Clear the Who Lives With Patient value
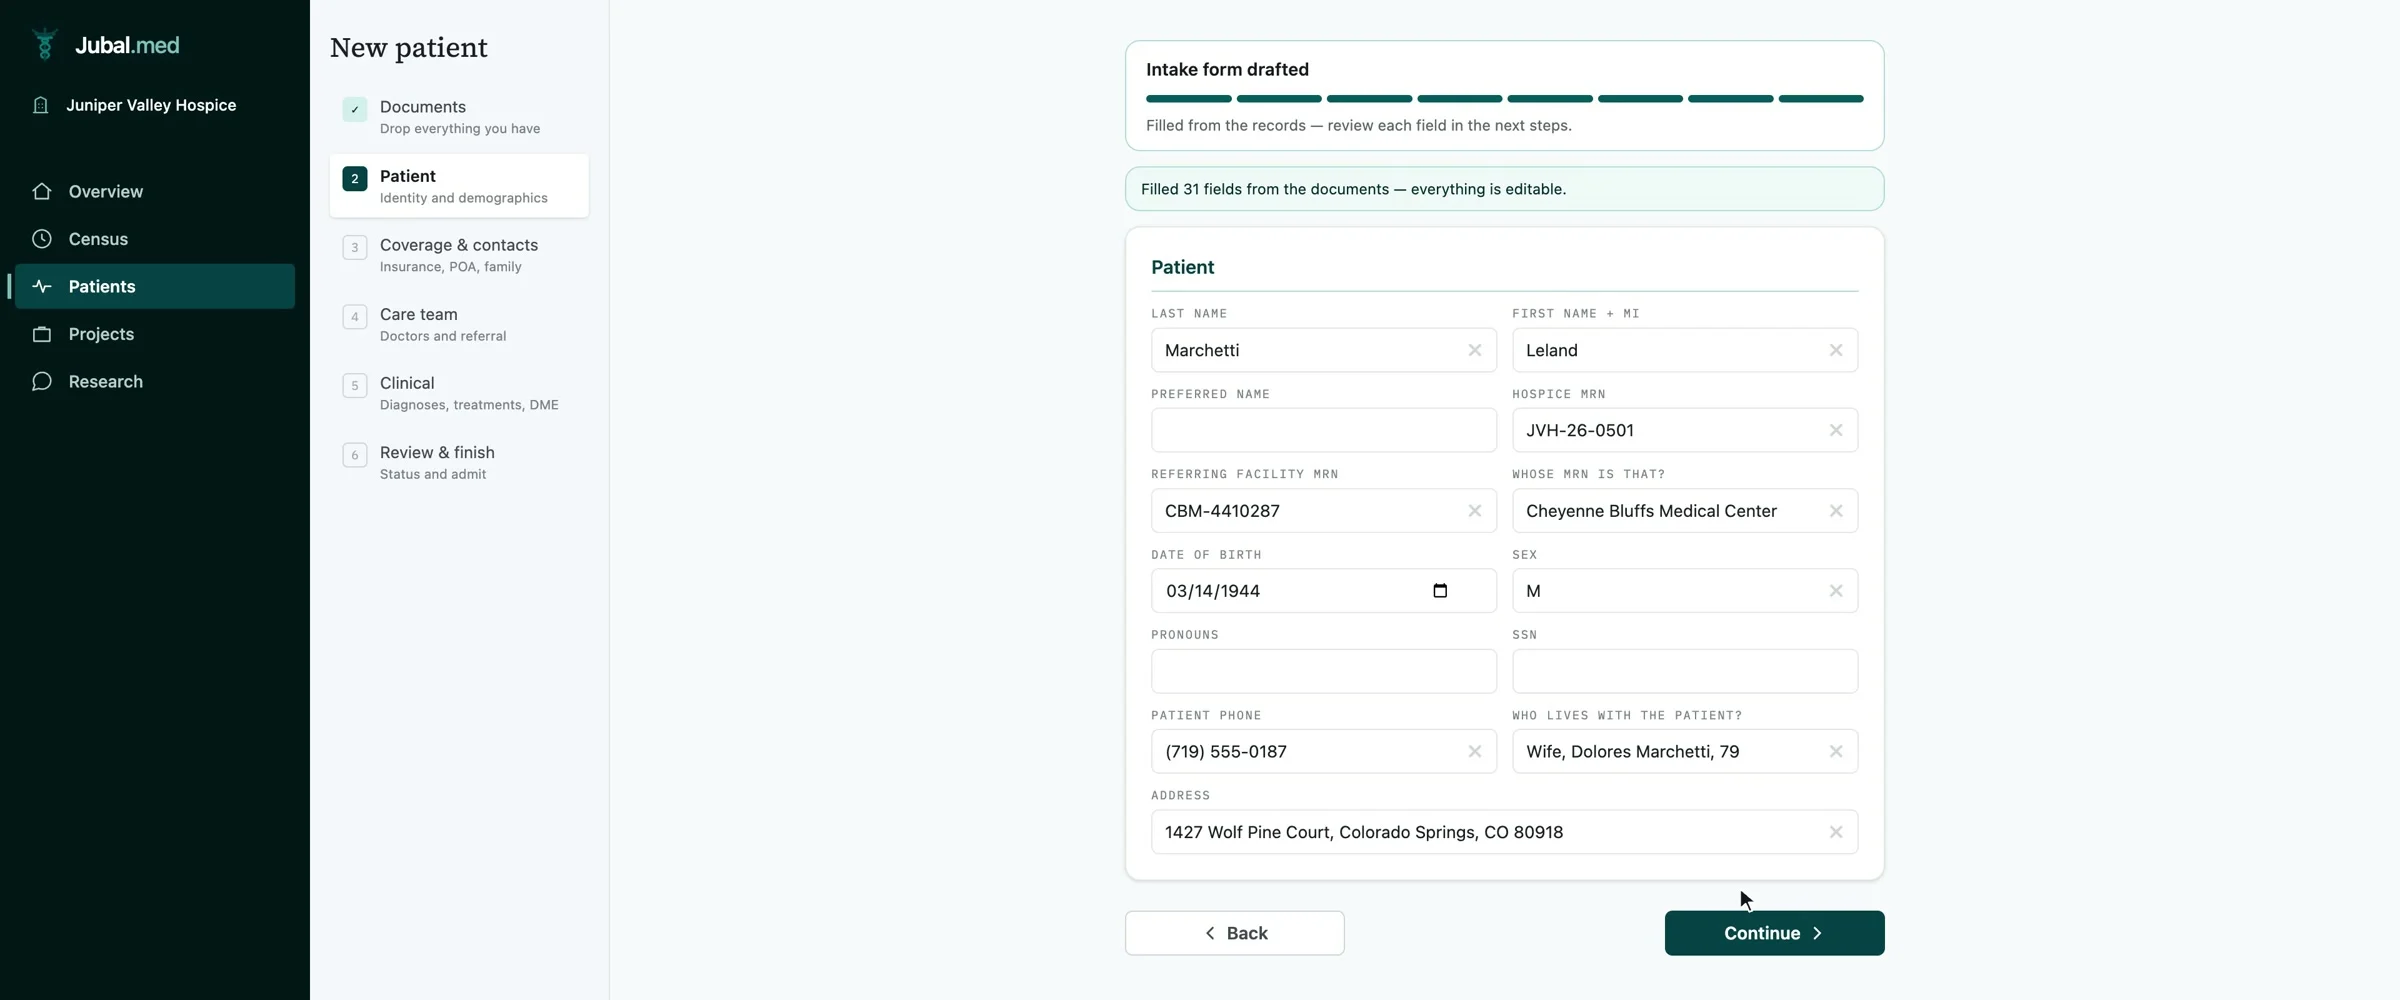 tap(1835, 751)
